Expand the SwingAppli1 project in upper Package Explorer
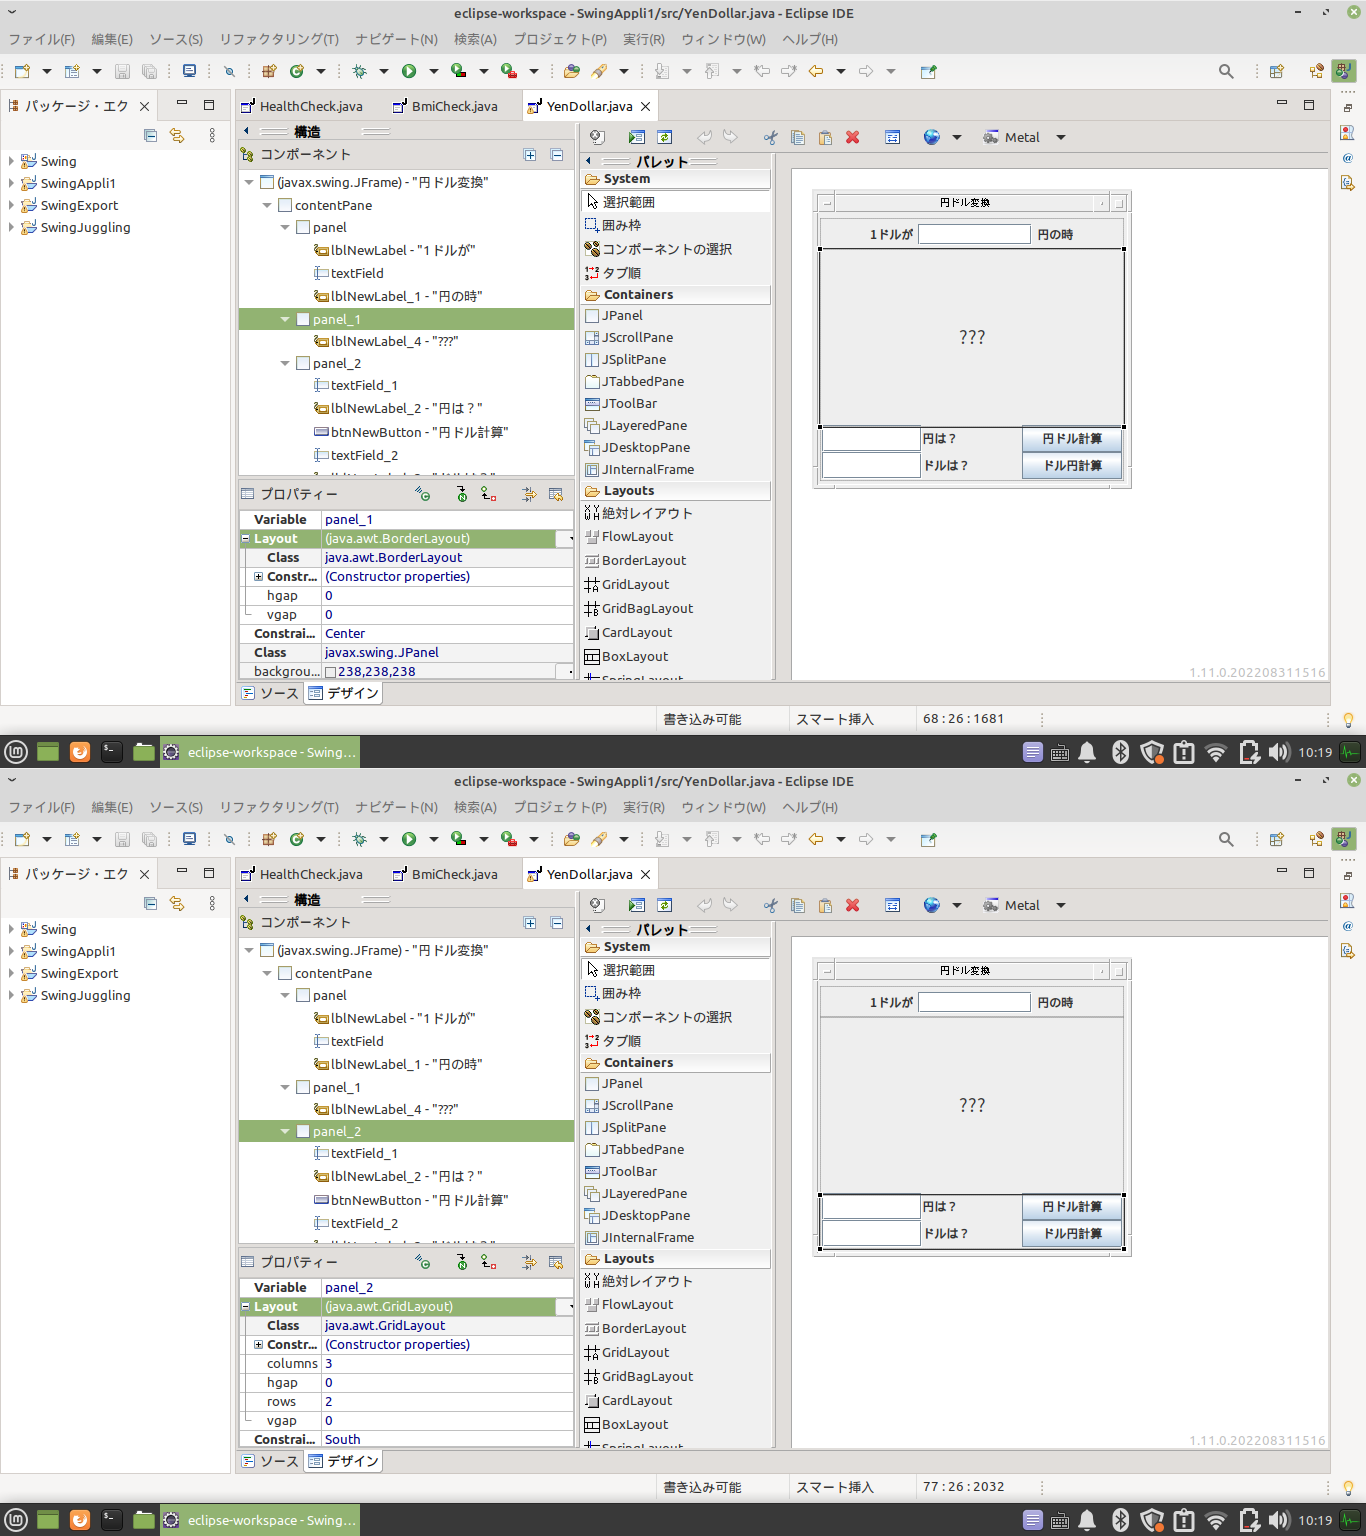 [11, 183]
